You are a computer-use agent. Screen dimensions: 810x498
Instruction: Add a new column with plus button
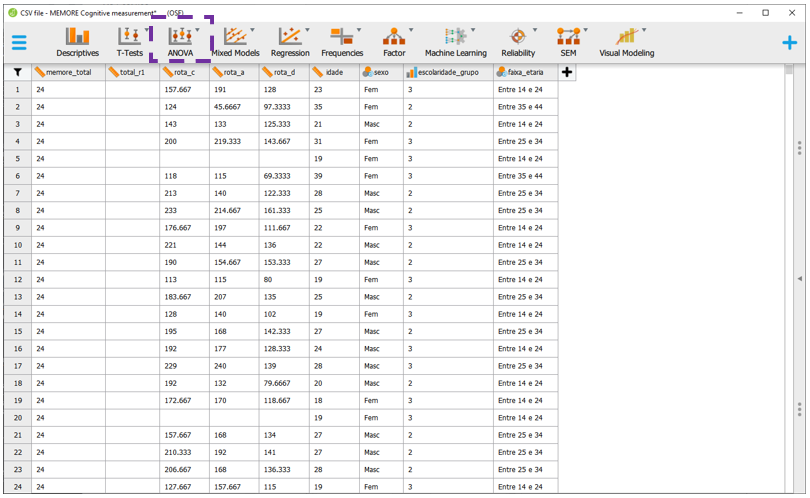[x=567, y=73]
